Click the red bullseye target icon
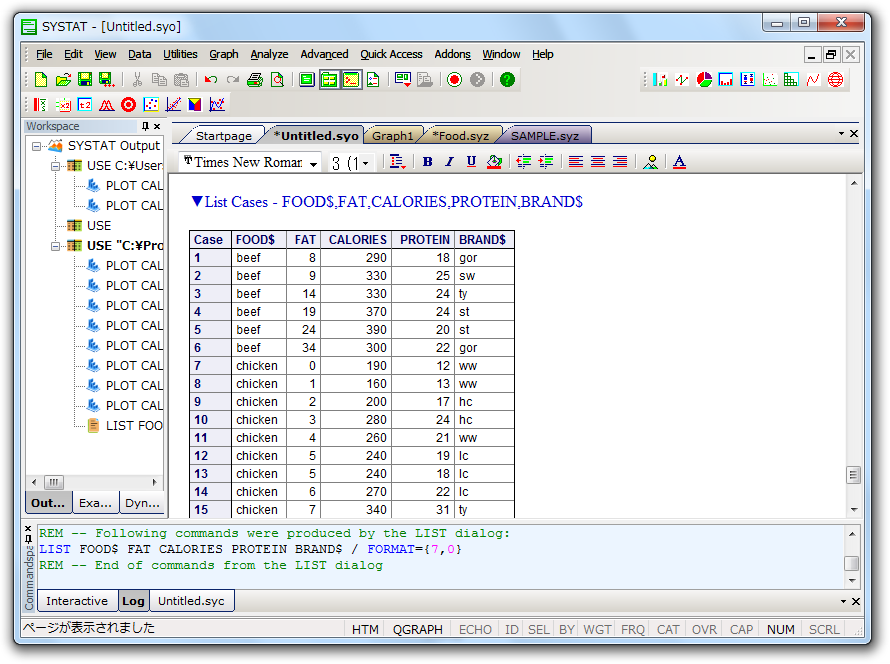890x664 pixels. point(129,104)
